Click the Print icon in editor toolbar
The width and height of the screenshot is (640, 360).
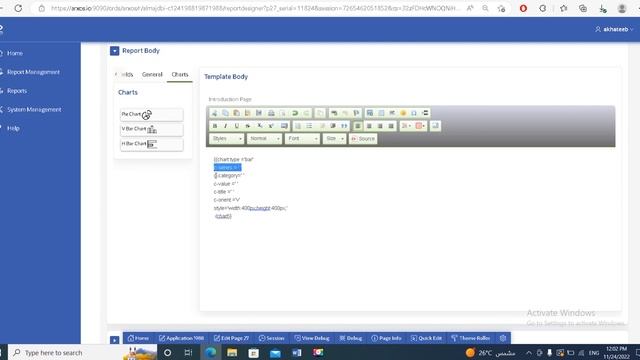coord(271,113)
